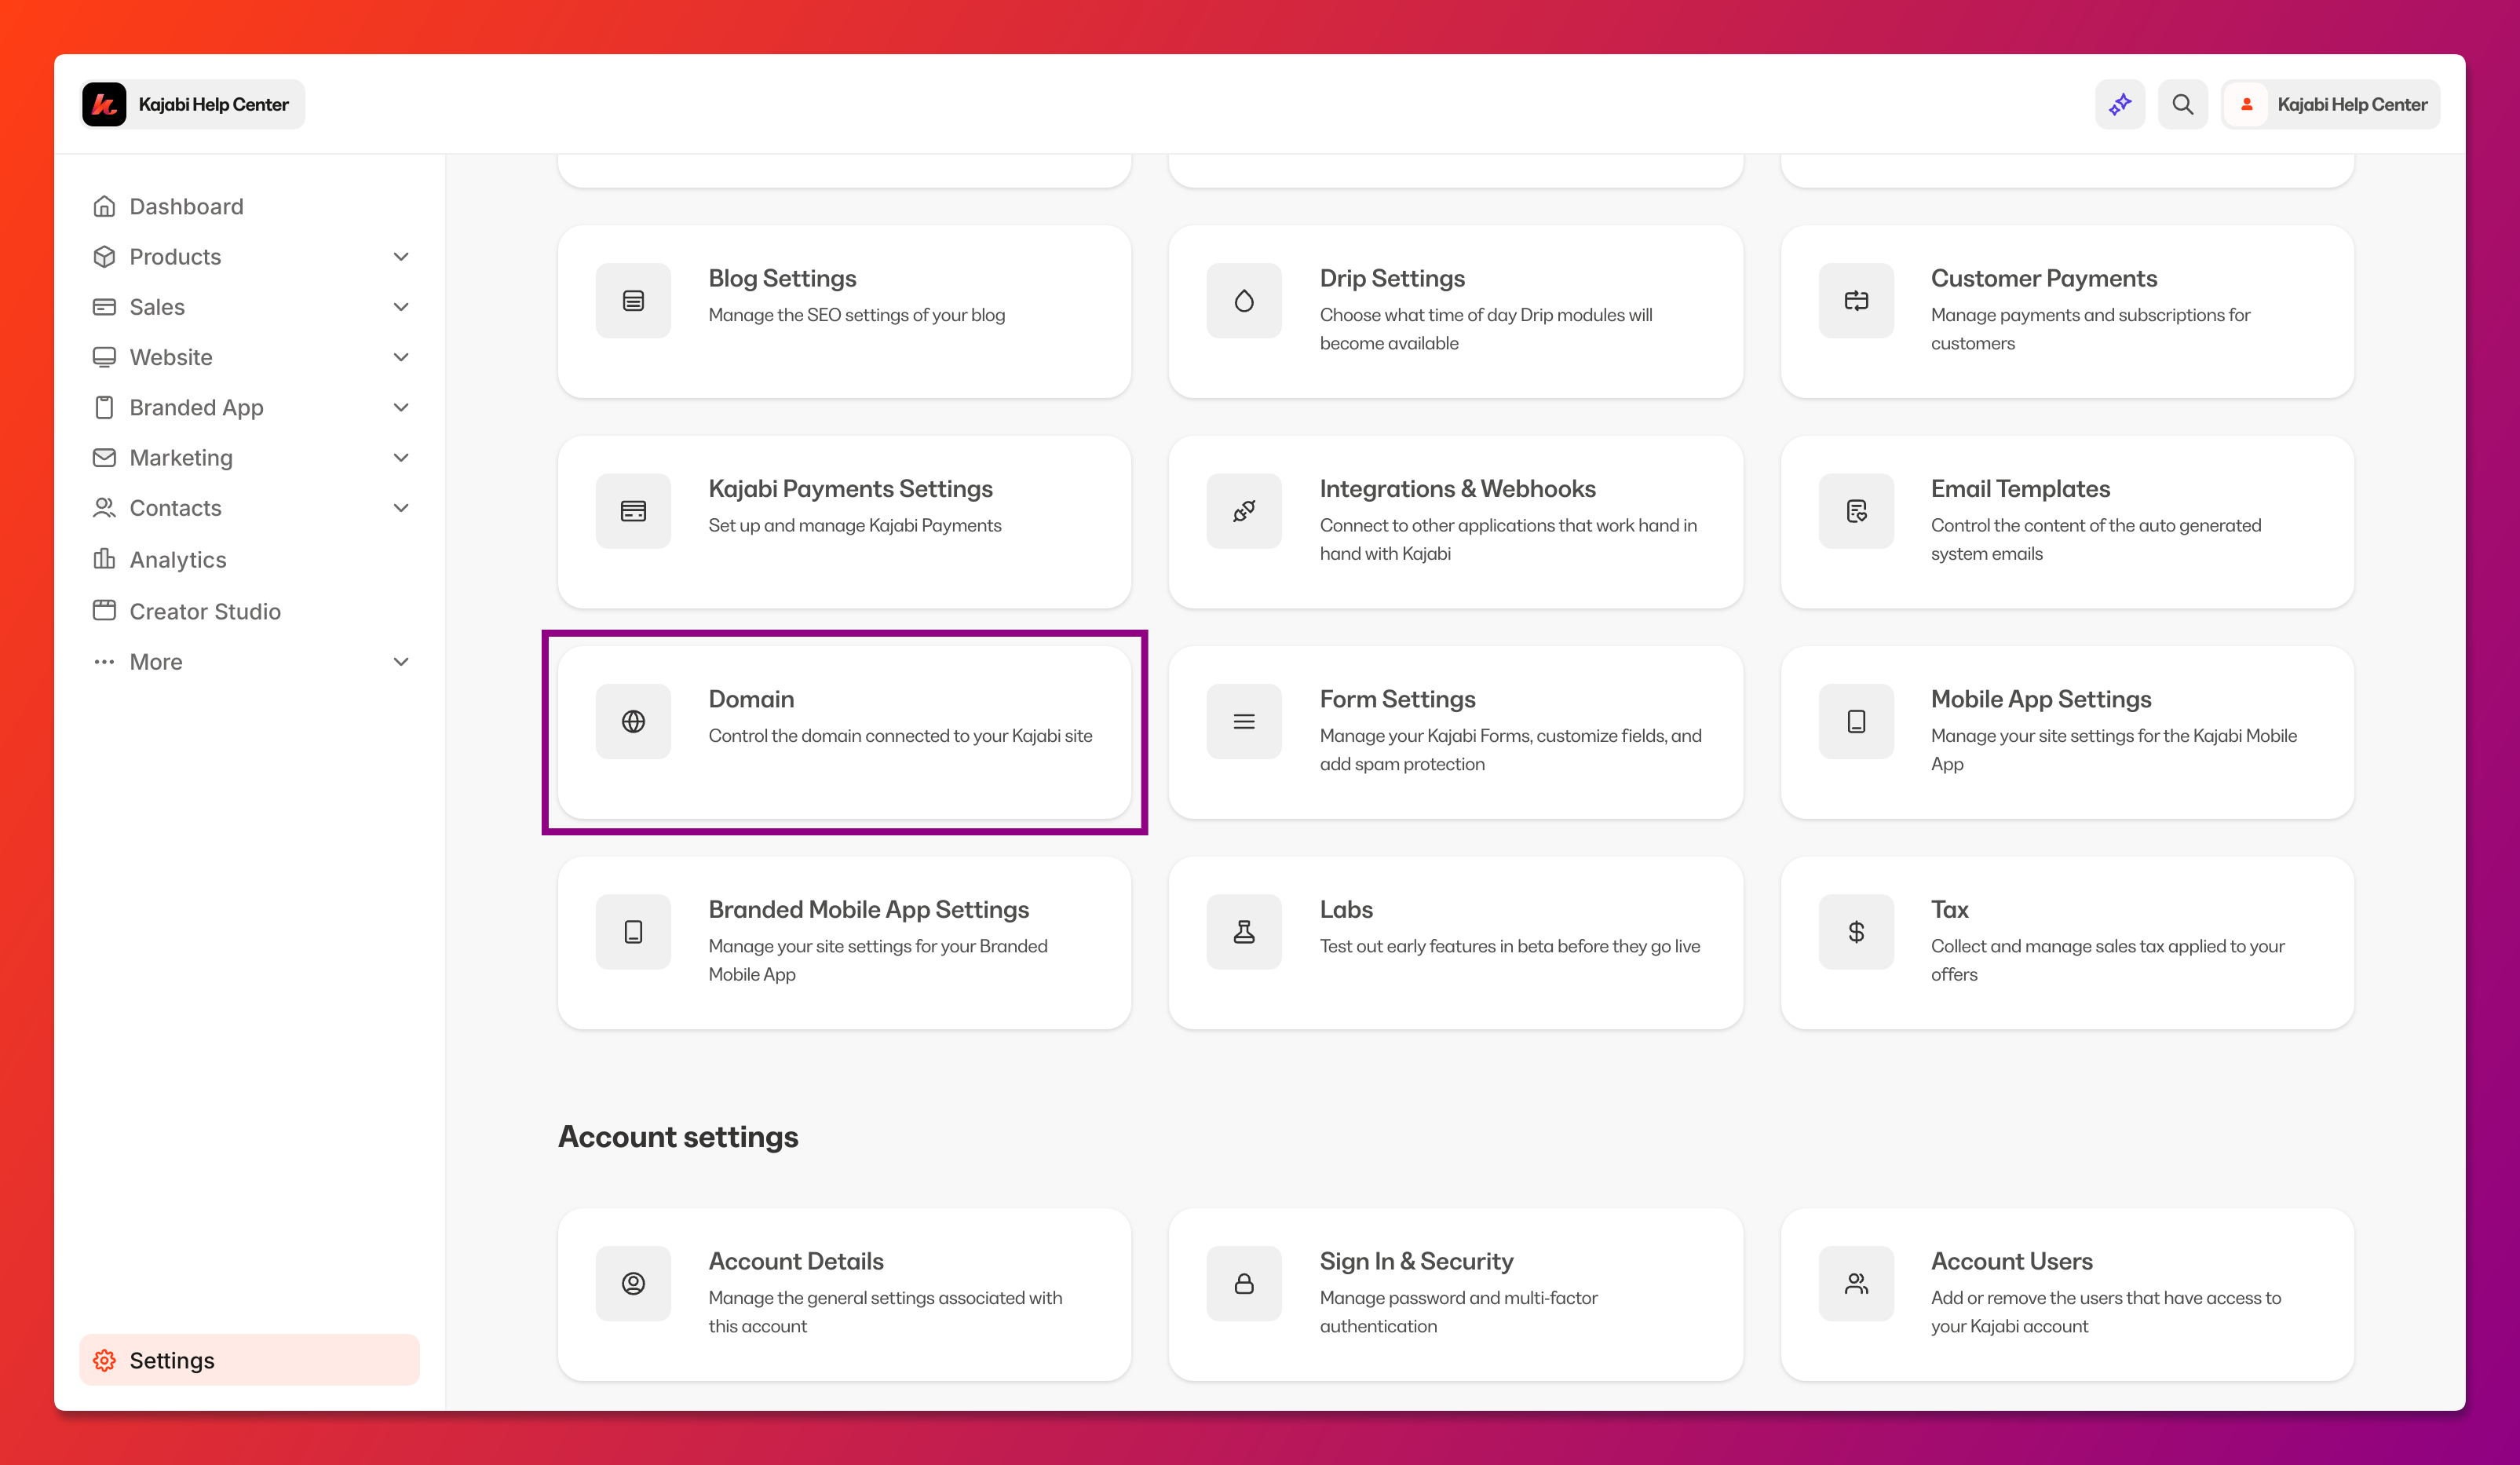The width and height of the screenshot is (2520, 1465).
Task: Click the user avatar icon in header
Action: tap(2246, 105)
